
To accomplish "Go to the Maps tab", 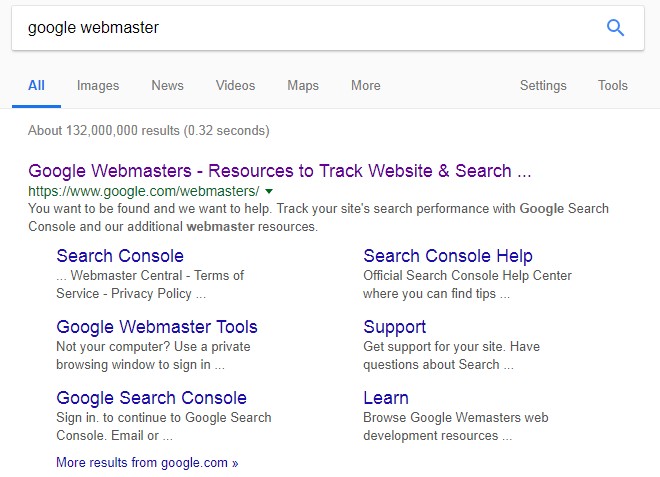I will 303,85.
